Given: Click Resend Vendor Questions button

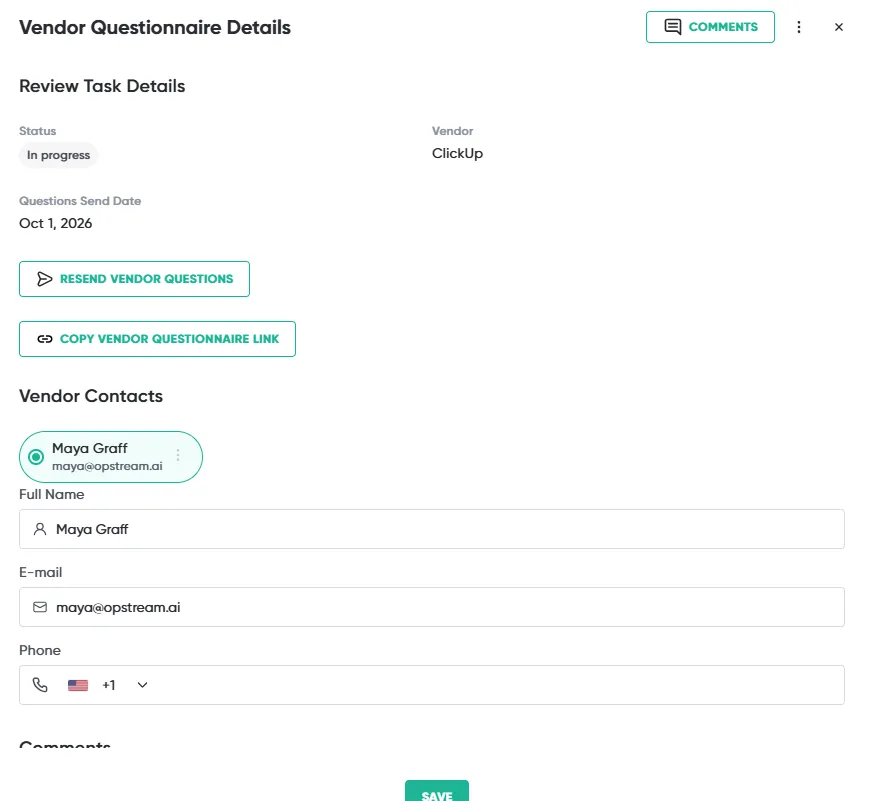Looking at the screenshot, I should point(134,279).
